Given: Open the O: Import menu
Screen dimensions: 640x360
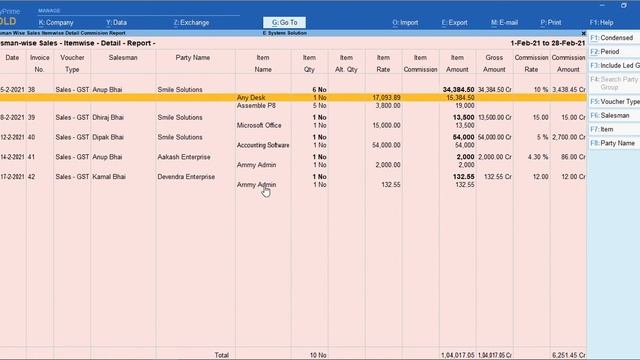Looking at the screenshot, I should coord(405,22).
